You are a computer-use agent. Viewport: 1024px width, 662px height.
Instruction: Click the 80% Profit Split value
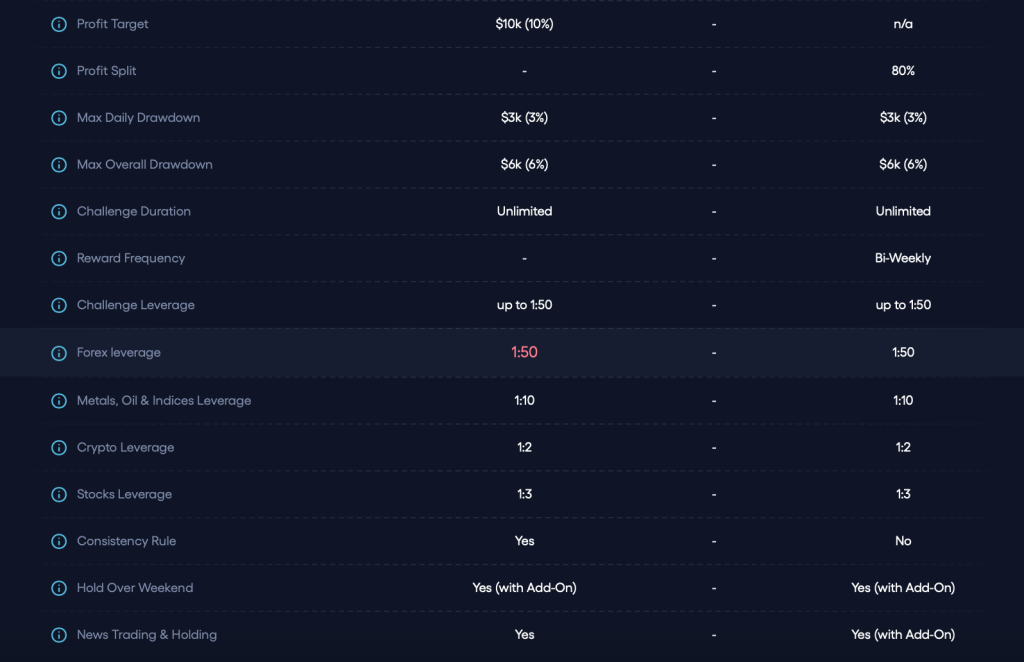click(903, 71)
